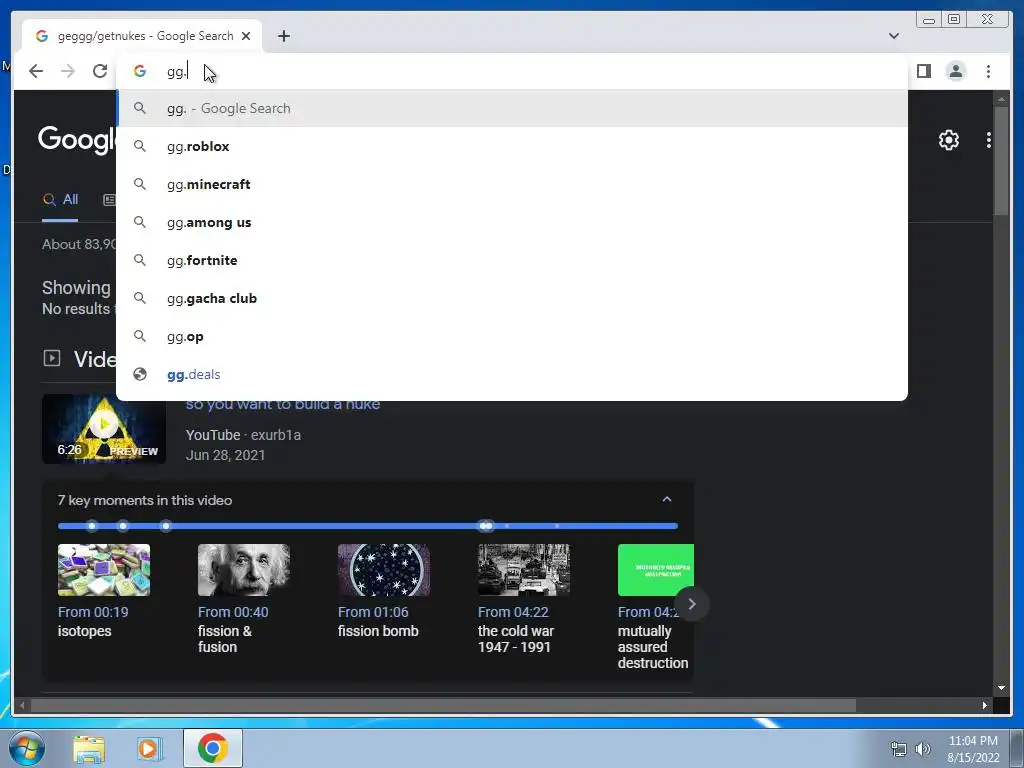Open the 'mutually assured destruction' green thumbnail
Image resolution: width=1024 pixels, height=768 pixels.
(x=656, y=570)
